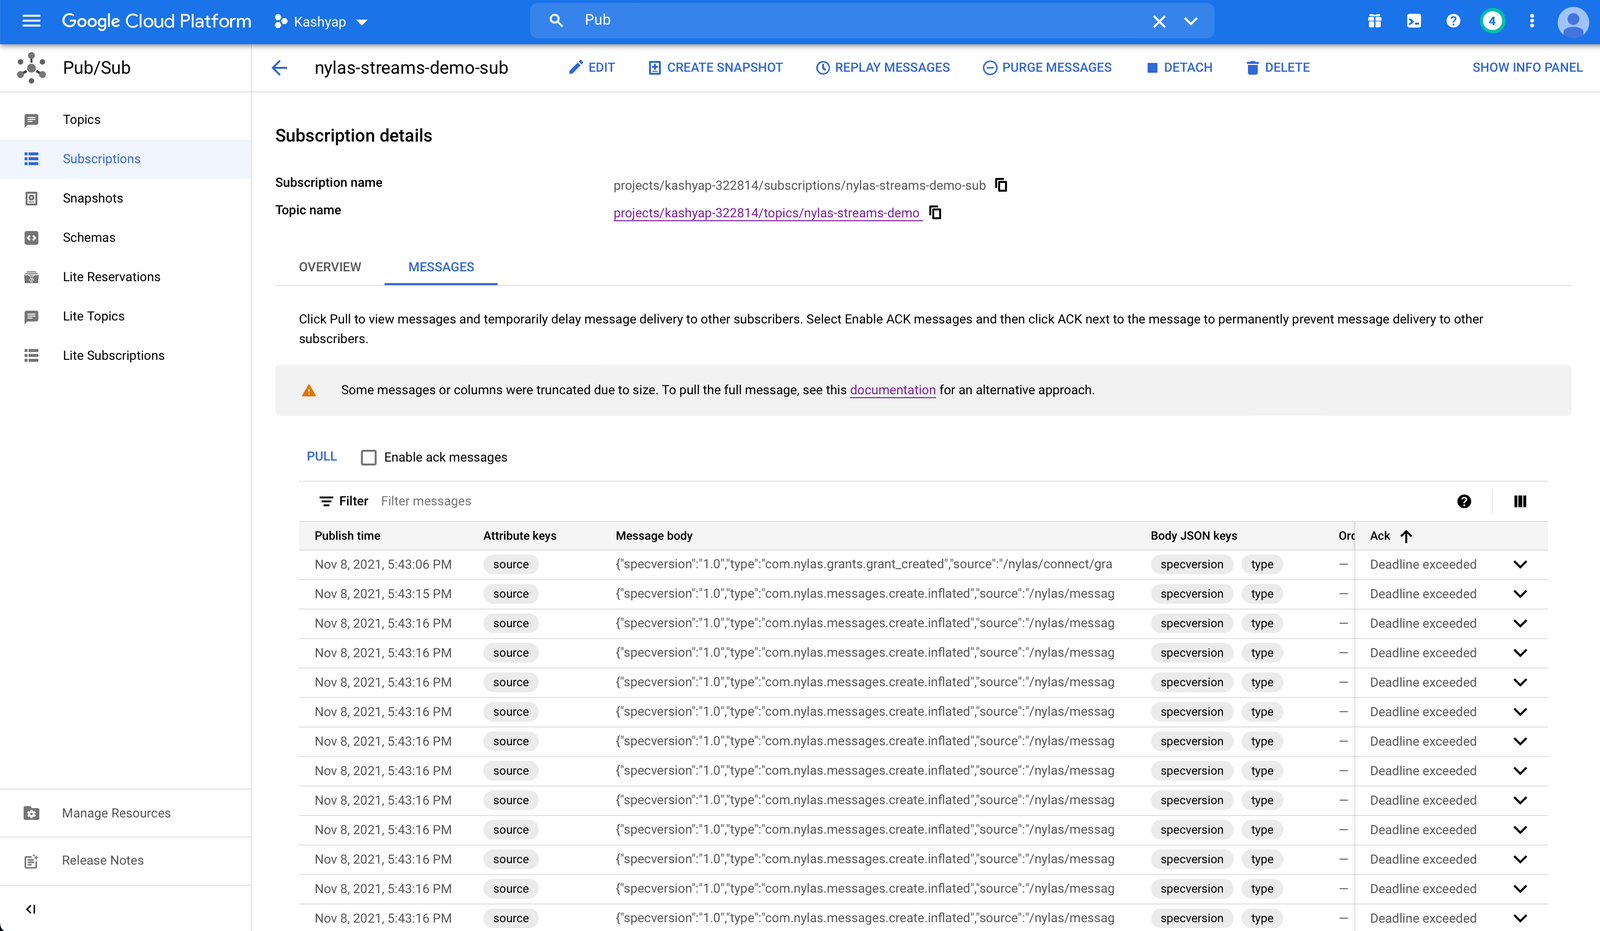Click the filter icon above the messages table

pos(325,500)
